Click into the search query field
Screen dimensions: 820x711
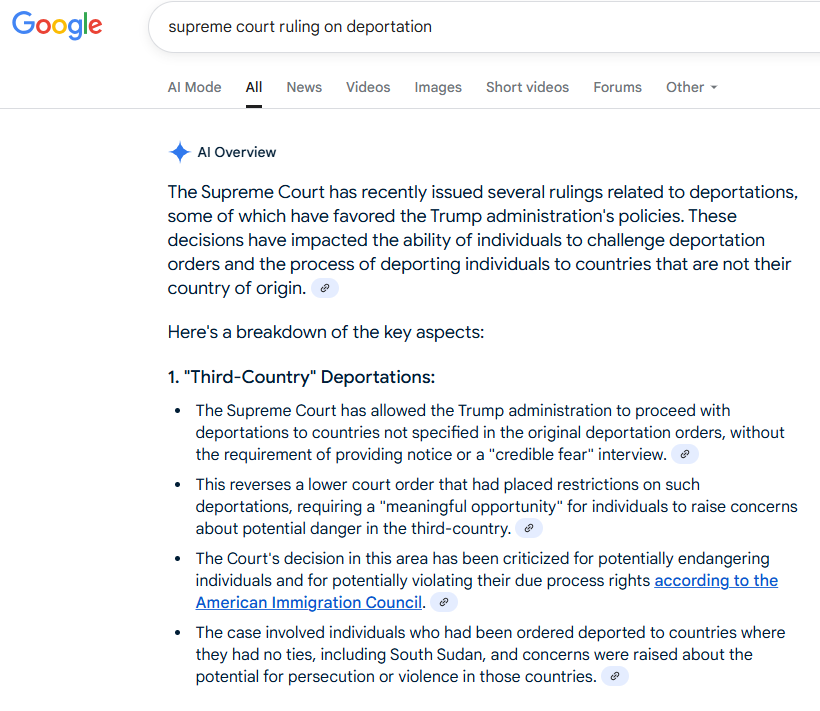pyautogui.click(x=486, y=27)
